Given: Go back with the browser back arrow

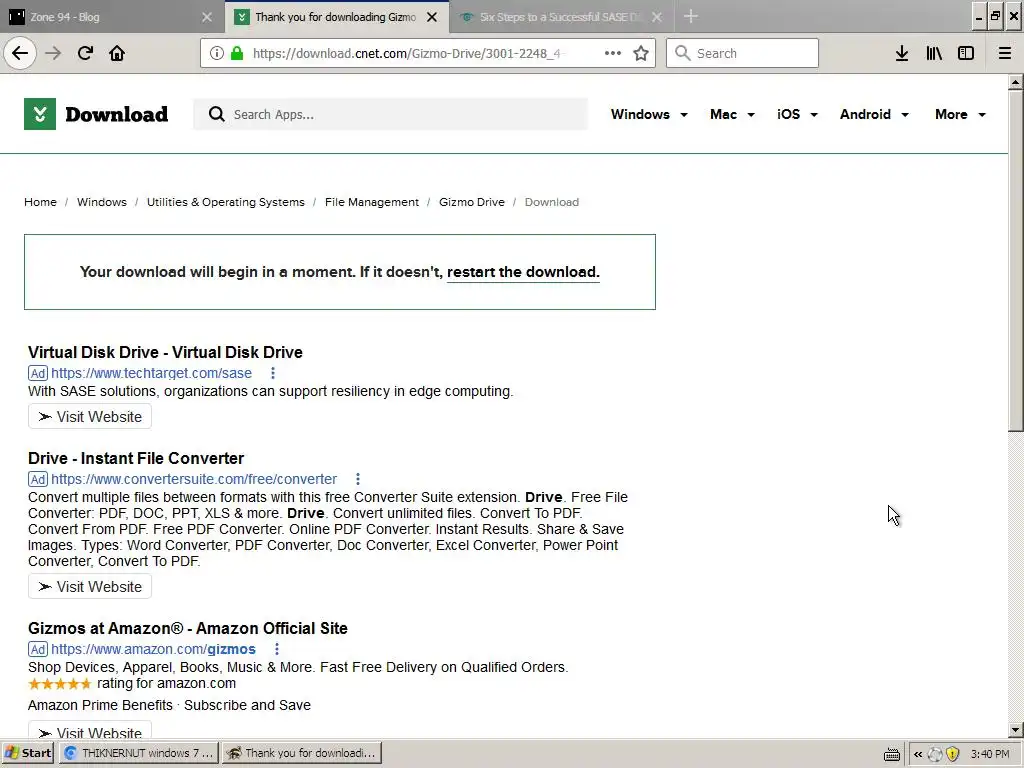Looking at the screenshot, I should [x=20, y=53].
